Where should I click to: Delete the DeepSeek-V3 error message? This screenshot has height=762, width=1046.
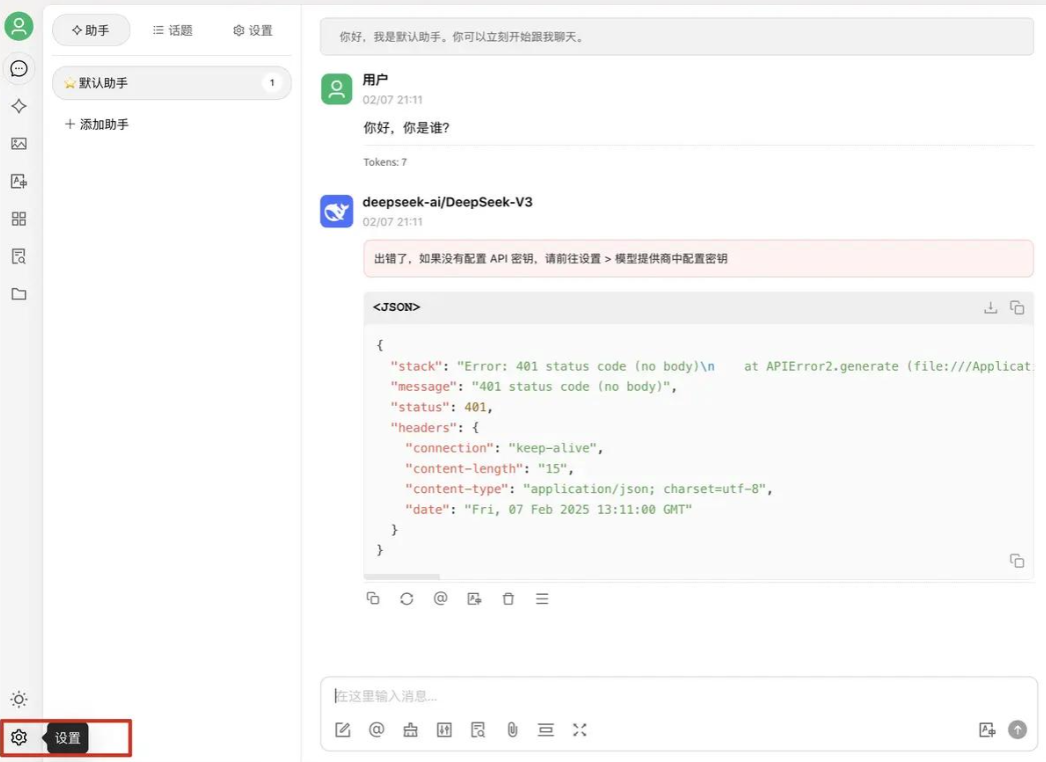(x=508, y=599)
